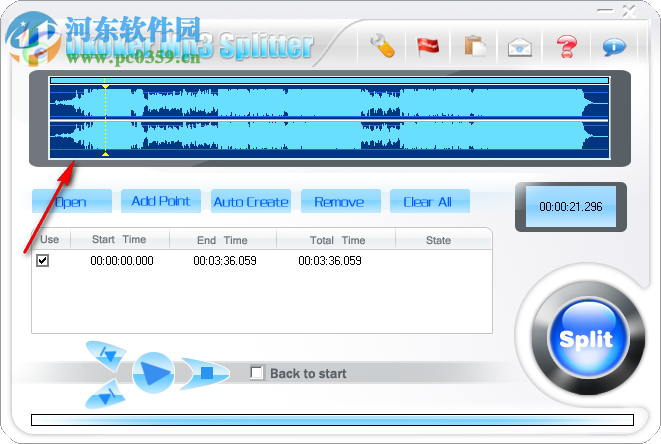Click the big round Split button
This screenshot has width=661, height=444.
(x=587, y=339)
